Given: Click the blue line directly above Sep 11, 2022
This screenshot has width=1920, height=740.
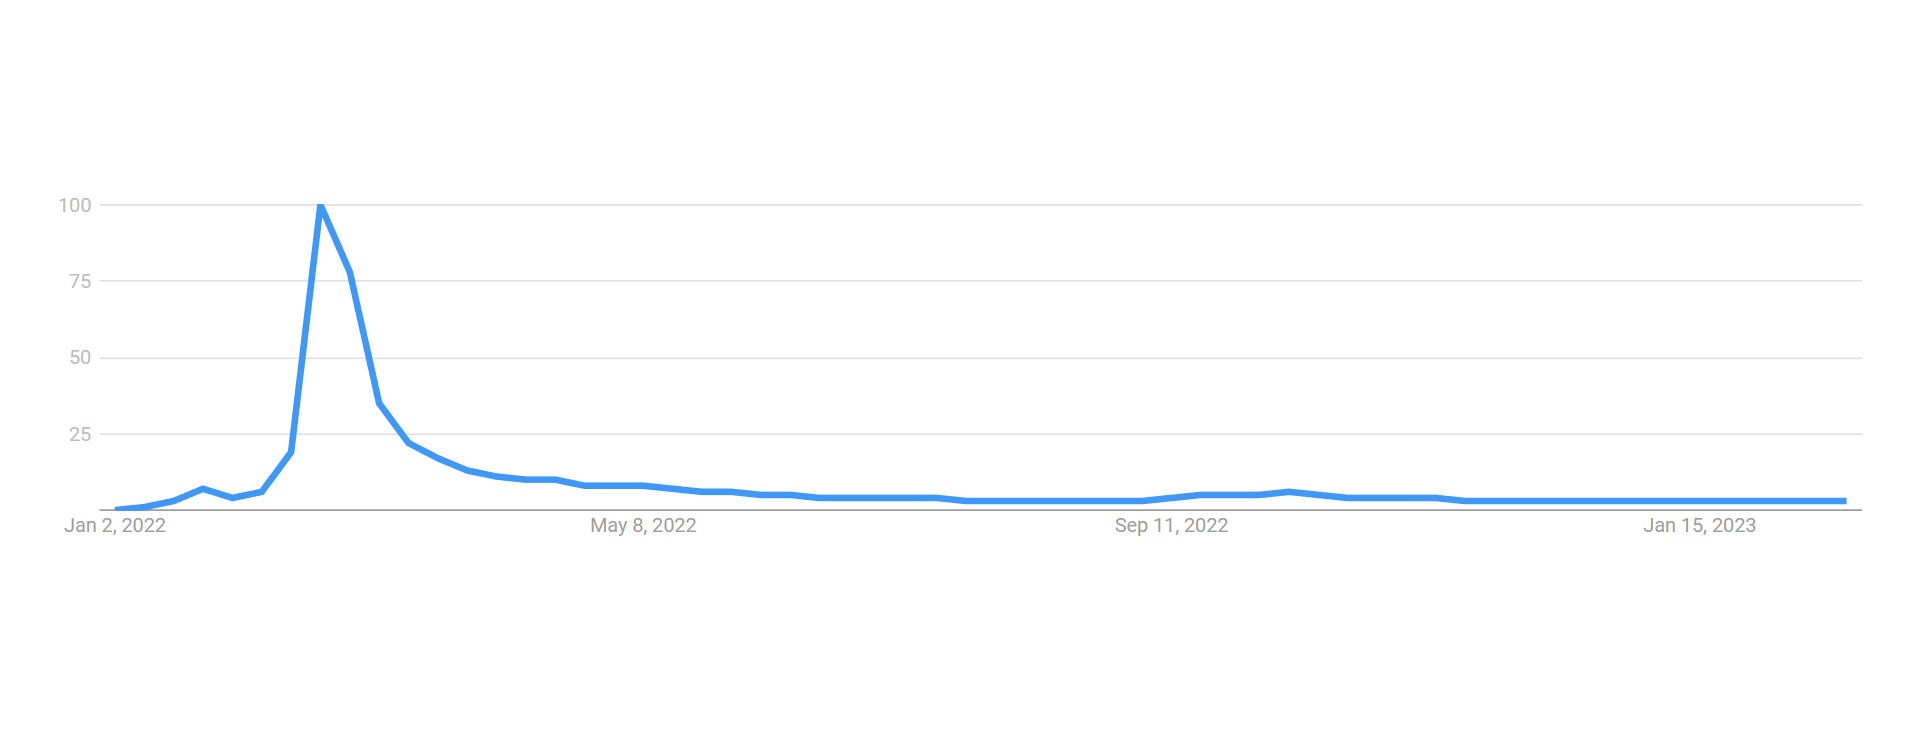Looking at the screenshot, I should click(1171, 498).
